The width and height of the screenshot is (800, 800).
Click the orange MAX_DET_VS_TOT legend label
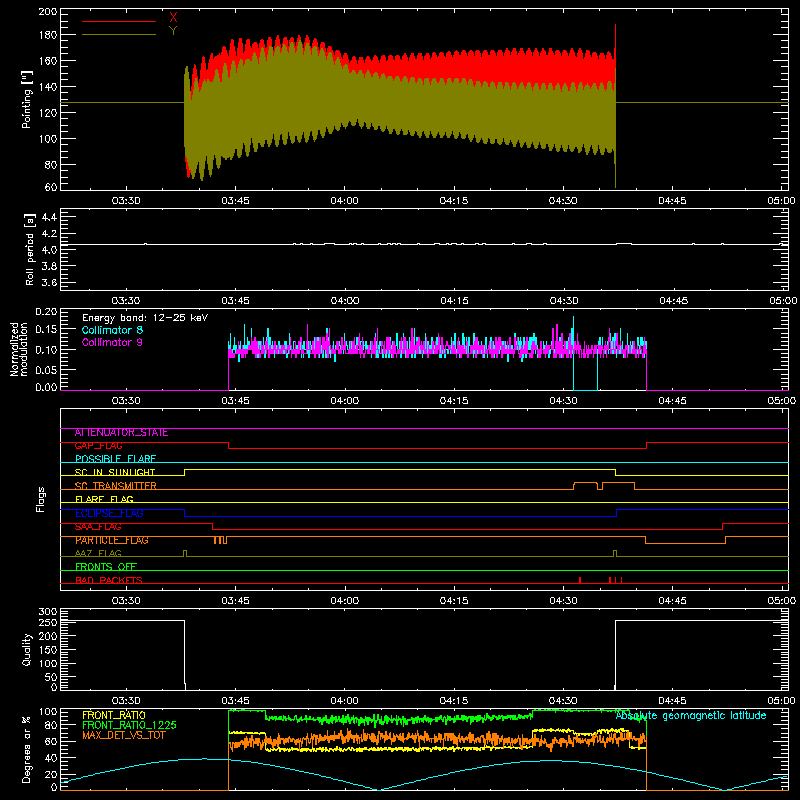pos(124,735)
